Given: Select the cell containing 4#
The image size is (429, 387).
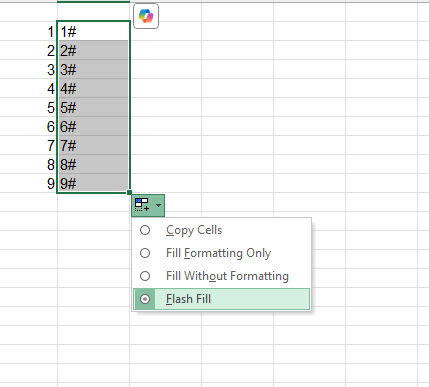Looking at the screenshot, I should (x=94, y=88).
